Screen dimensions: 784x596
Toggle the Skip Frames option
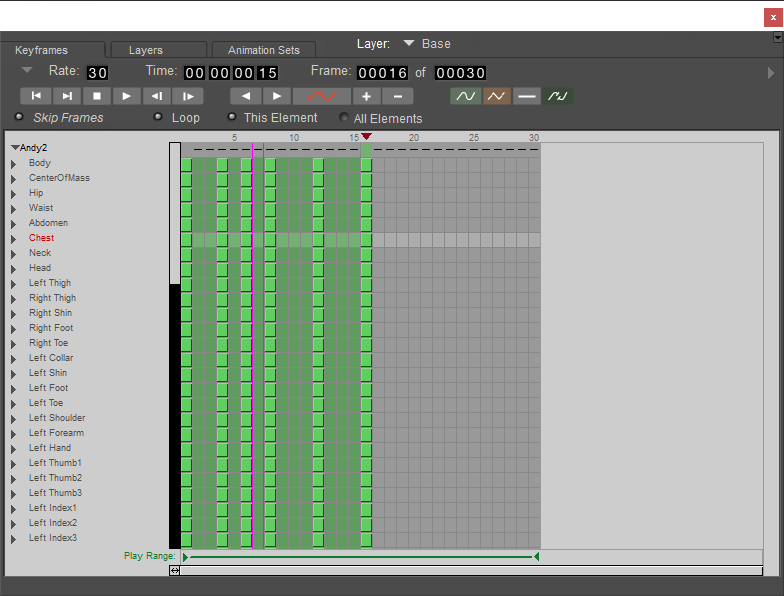[x=19, y=117]
